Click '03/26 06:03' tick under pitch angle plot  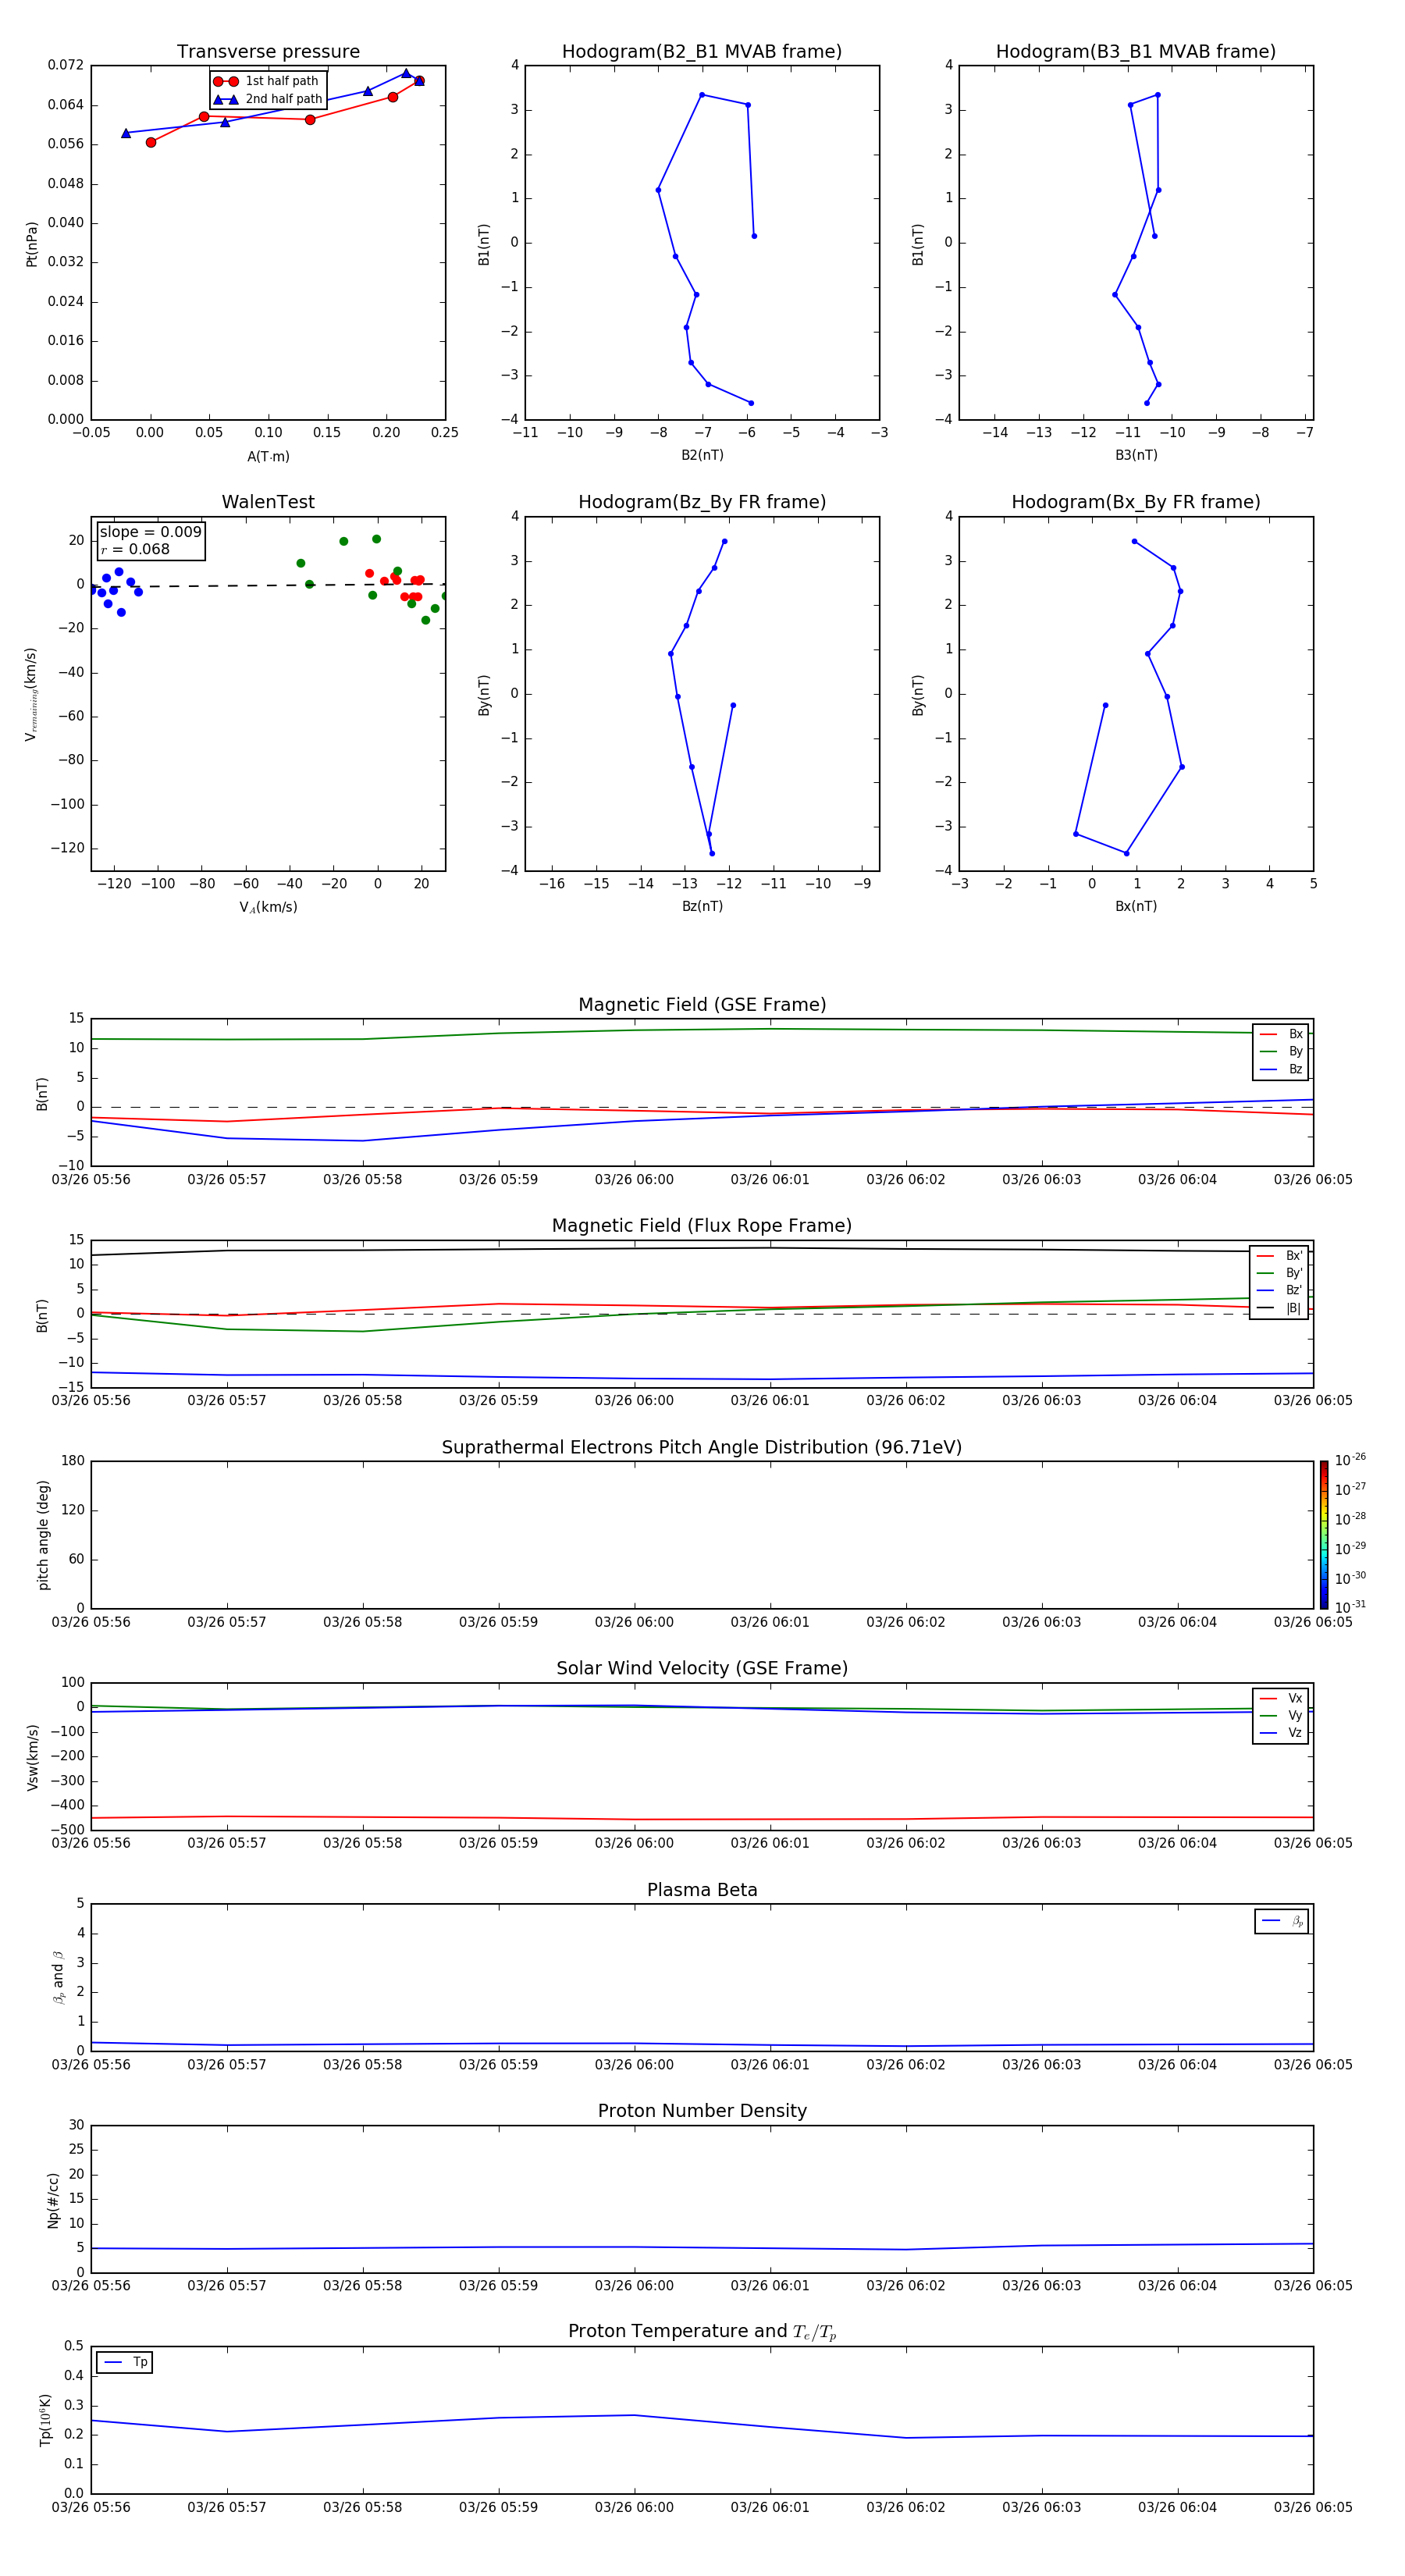pyautogui.click(x=1041, y=1622)
